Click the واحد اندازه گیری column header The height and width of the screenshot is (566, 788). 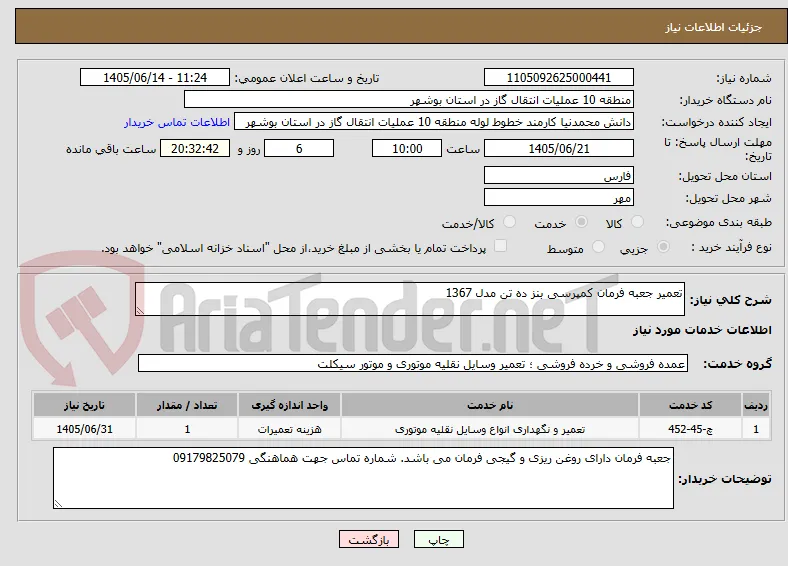[289, 405]
